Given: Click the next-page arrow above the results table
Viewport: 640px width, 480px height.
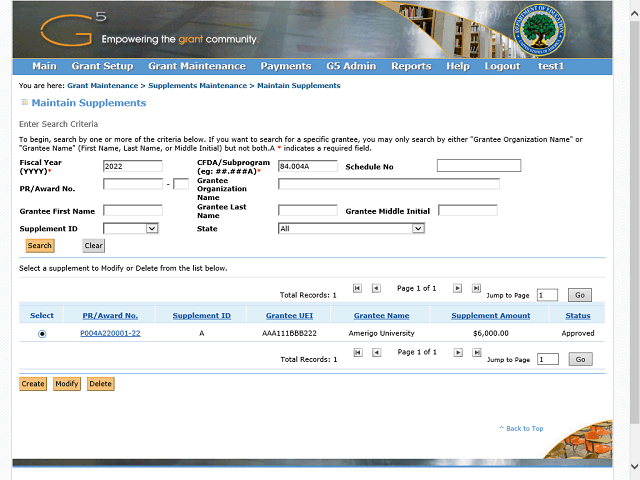Looking at the screenshot, I should tap(458, 288).
